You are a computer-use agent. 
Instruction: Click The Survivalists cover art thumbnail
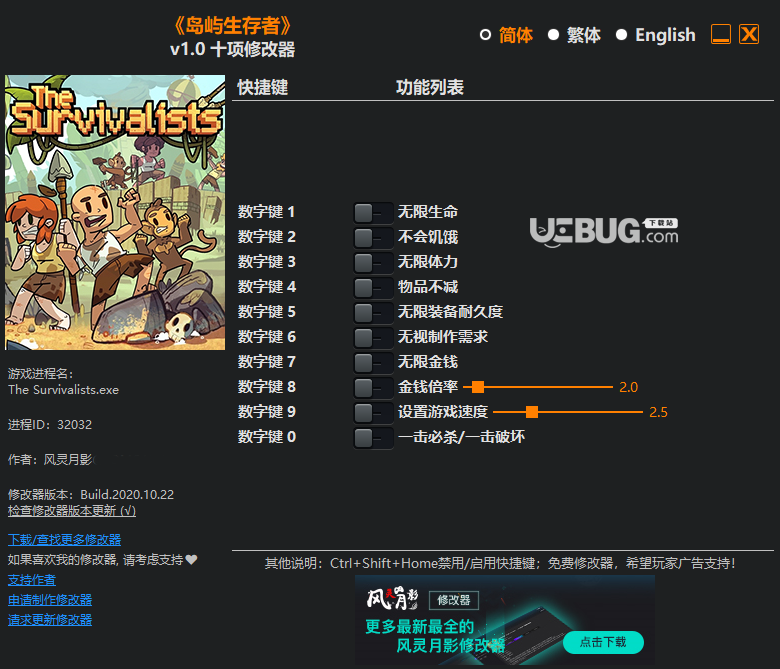coord(115,212)
